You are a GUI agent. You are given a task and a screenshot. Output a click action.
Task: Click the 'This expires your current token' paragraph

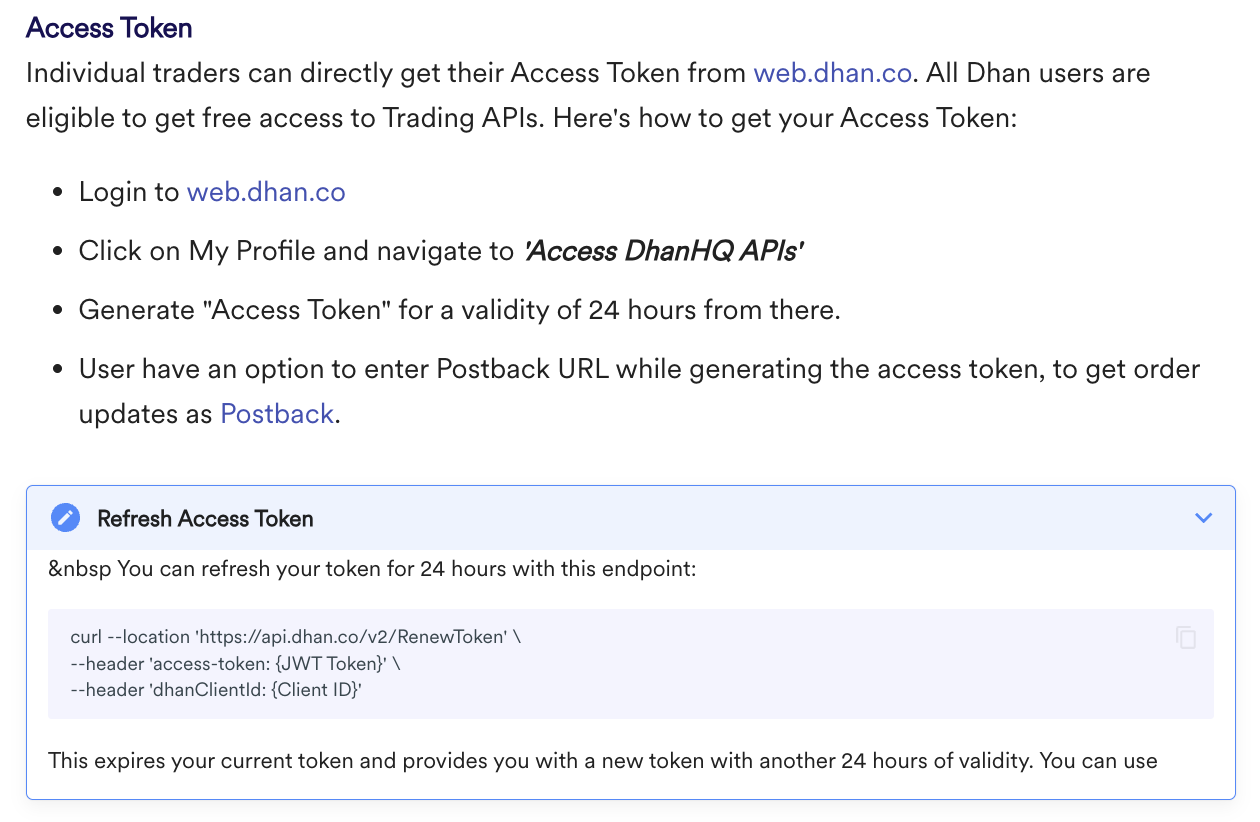(x=601, y=761)
